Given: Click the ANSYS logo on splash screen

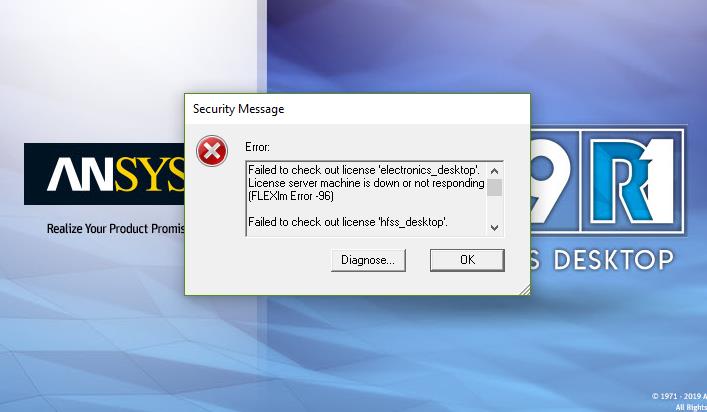Looking at the screenshot, I should [x=105, y=174].
